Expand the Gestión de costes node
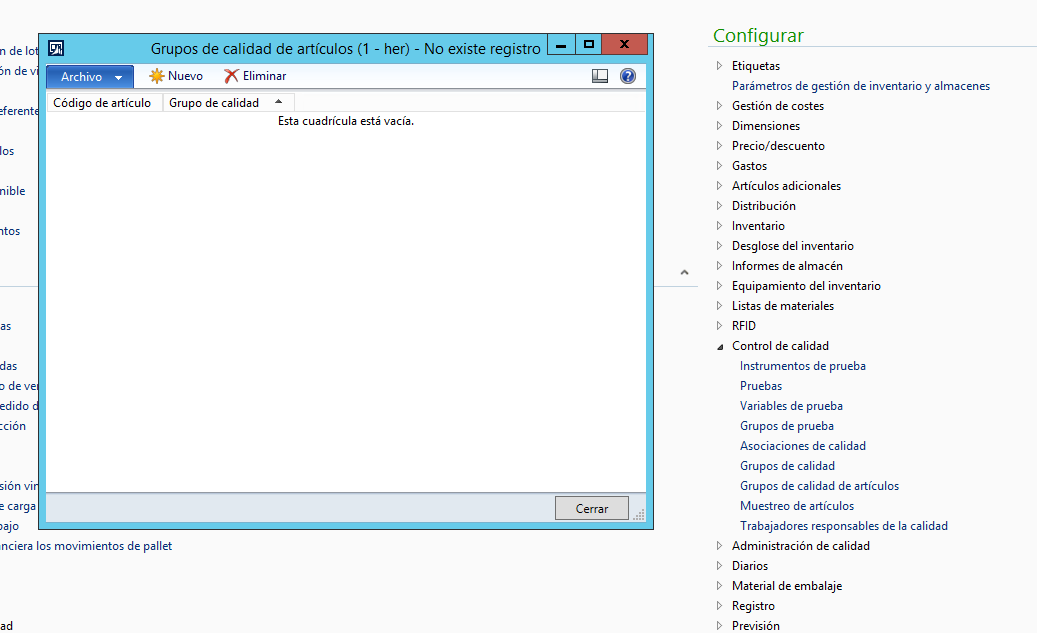 (720, 105)
